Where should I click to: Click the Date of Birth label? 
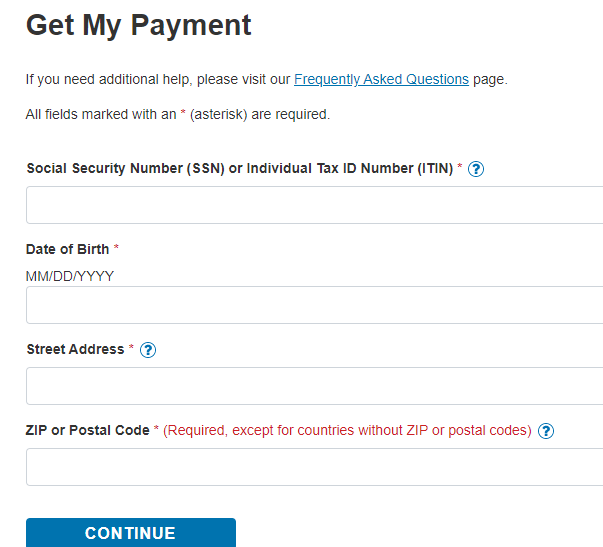(67, 249)
